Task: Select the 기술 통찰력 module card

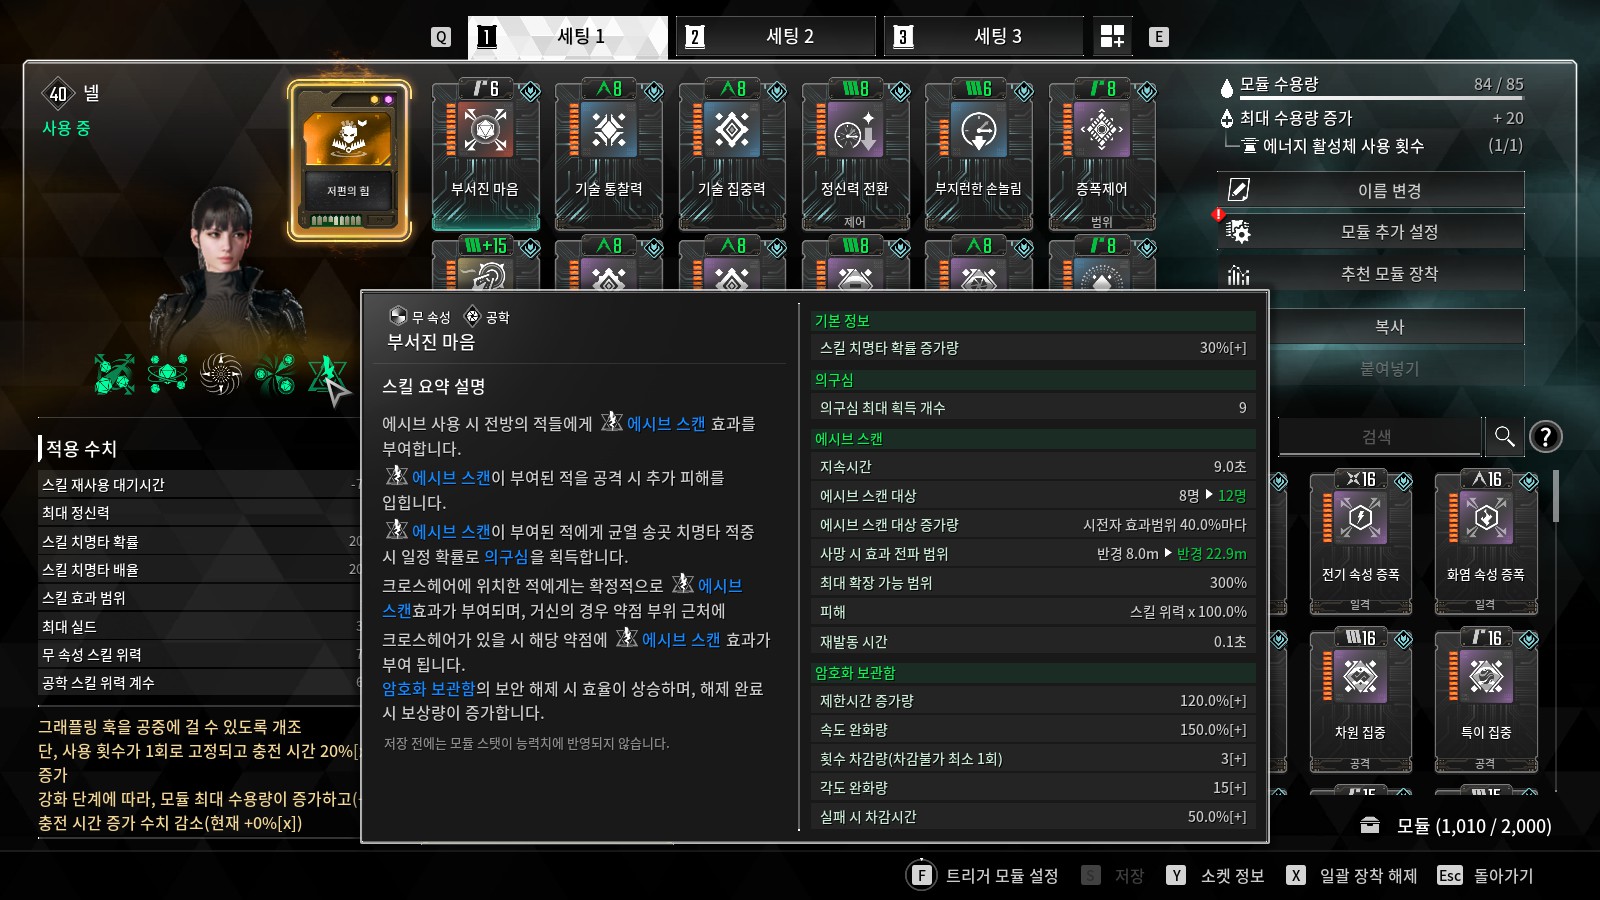Action: click(x=609, y=155)
